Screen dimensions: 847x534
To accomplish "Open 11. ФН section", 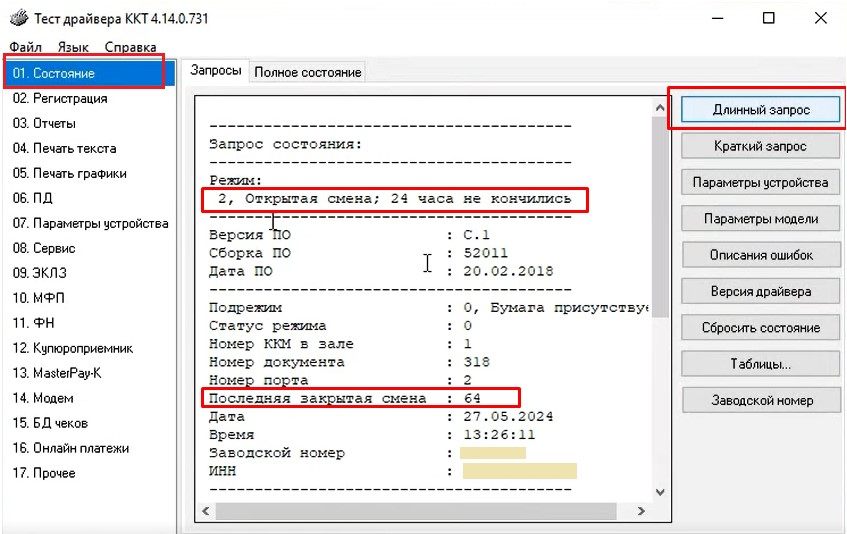I will click(33, 323).
